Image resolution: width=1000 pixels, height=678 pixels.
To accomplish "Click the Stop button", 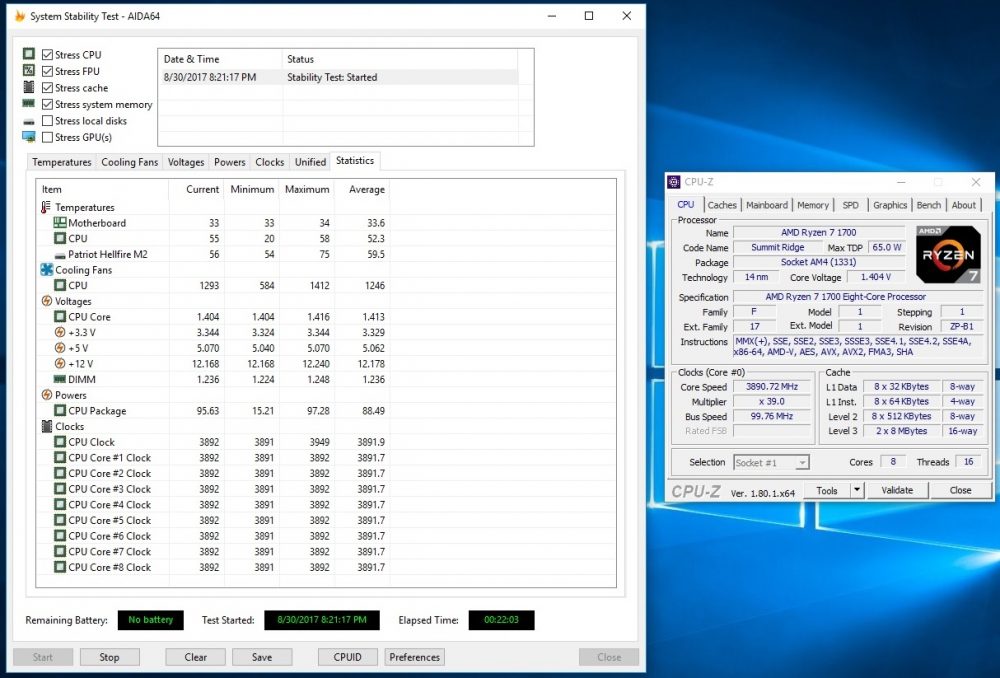I will pos(109,657).
